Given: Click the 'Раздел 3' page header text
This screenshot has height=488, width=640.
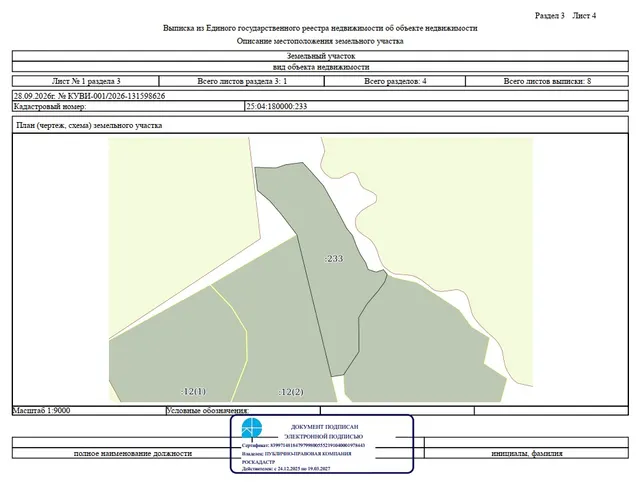Looking at the screenshot, I should (549, 16).
